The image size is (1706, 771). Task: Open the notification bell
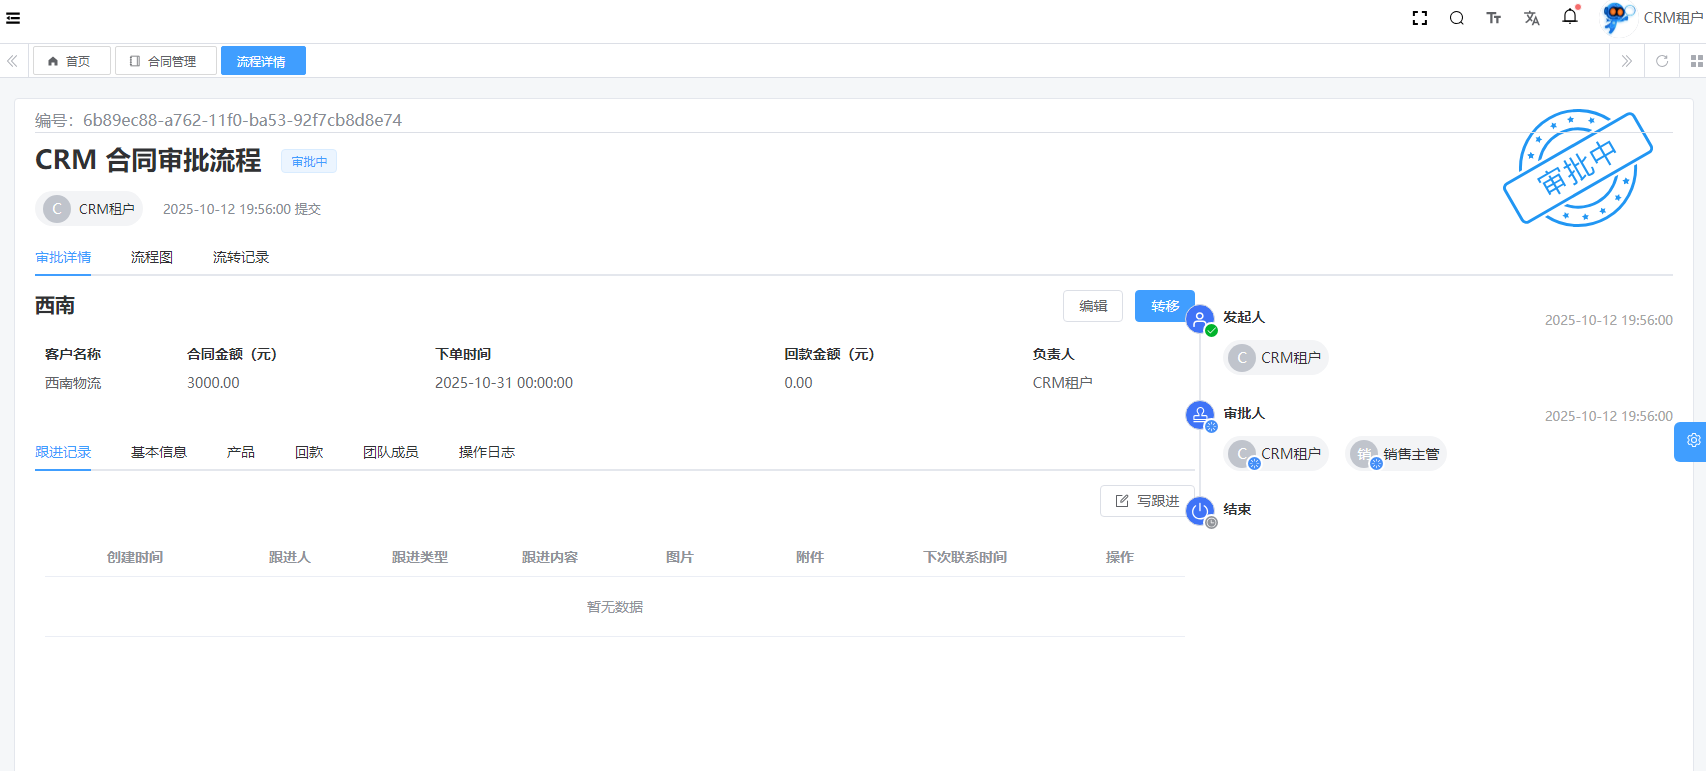tap(1569, 17)
